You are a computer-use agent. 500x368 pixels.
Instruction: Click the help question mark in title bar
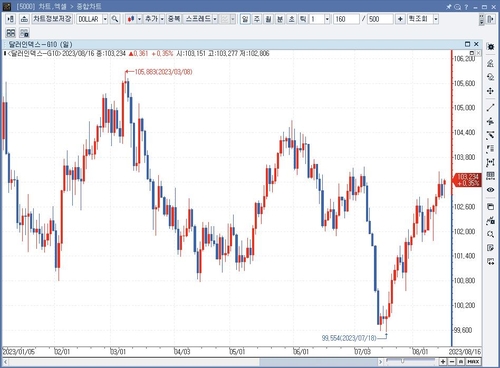coord(466,6)
